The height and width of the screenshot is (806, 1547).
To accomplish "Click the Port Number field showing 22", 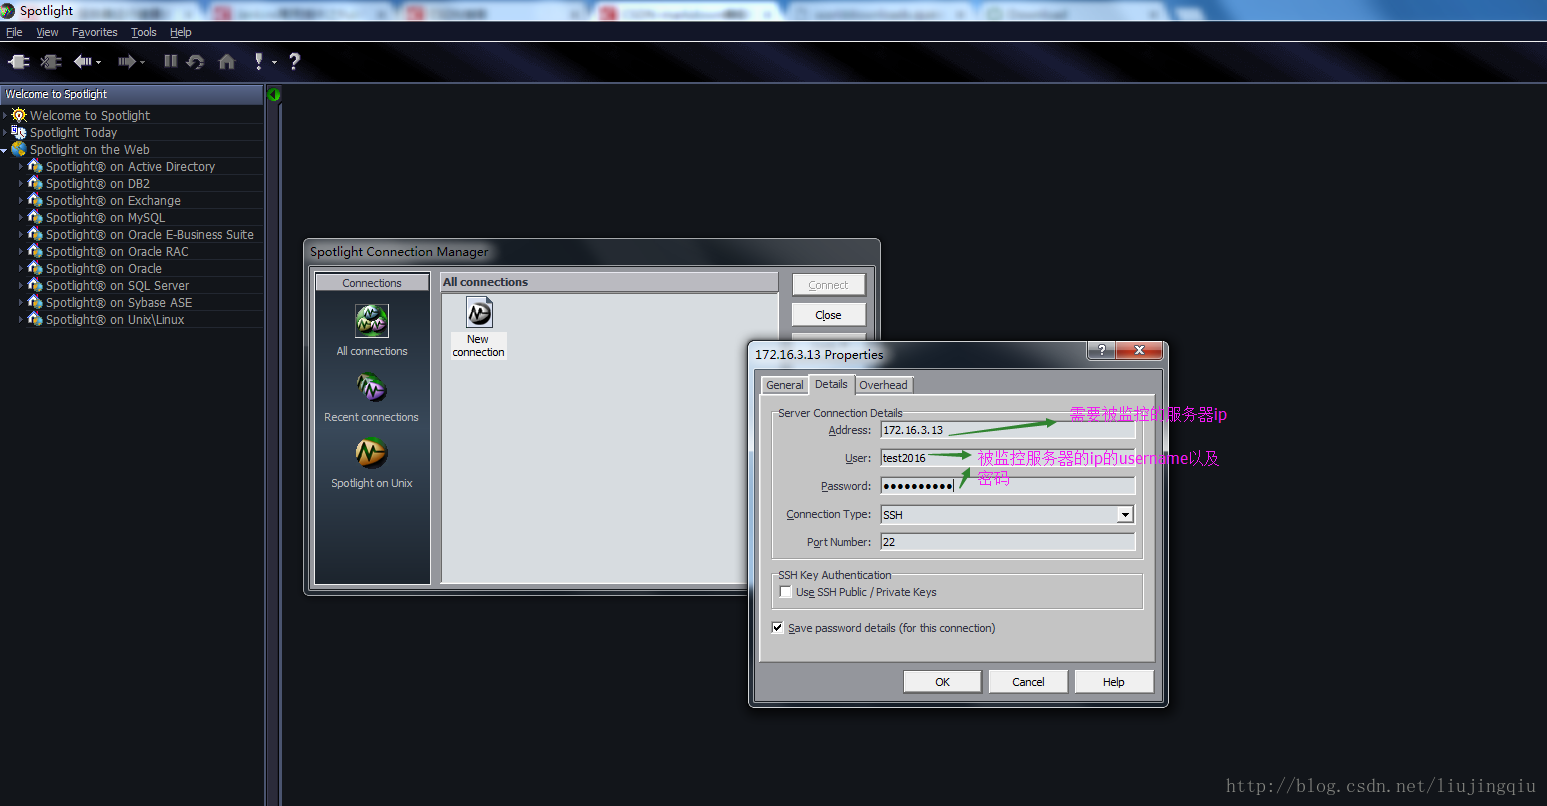I will tap(1008, 542).
